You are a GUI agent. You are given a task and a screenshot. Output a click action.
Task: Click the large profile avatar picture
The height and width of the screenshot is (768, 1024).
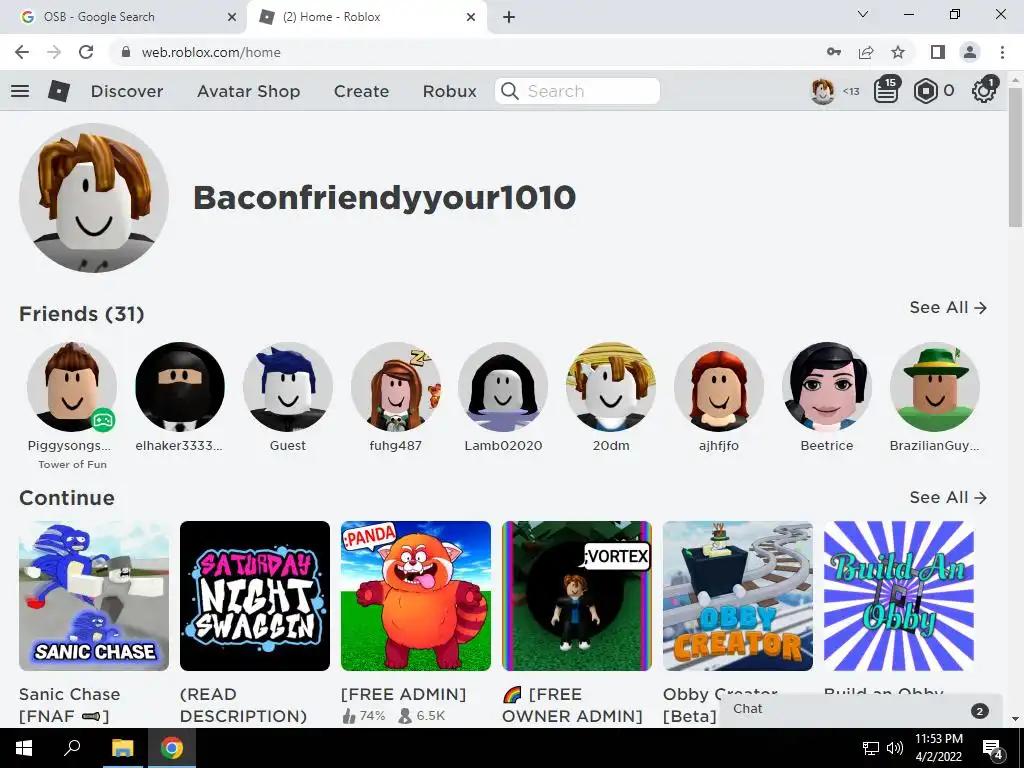coord(94,198)
